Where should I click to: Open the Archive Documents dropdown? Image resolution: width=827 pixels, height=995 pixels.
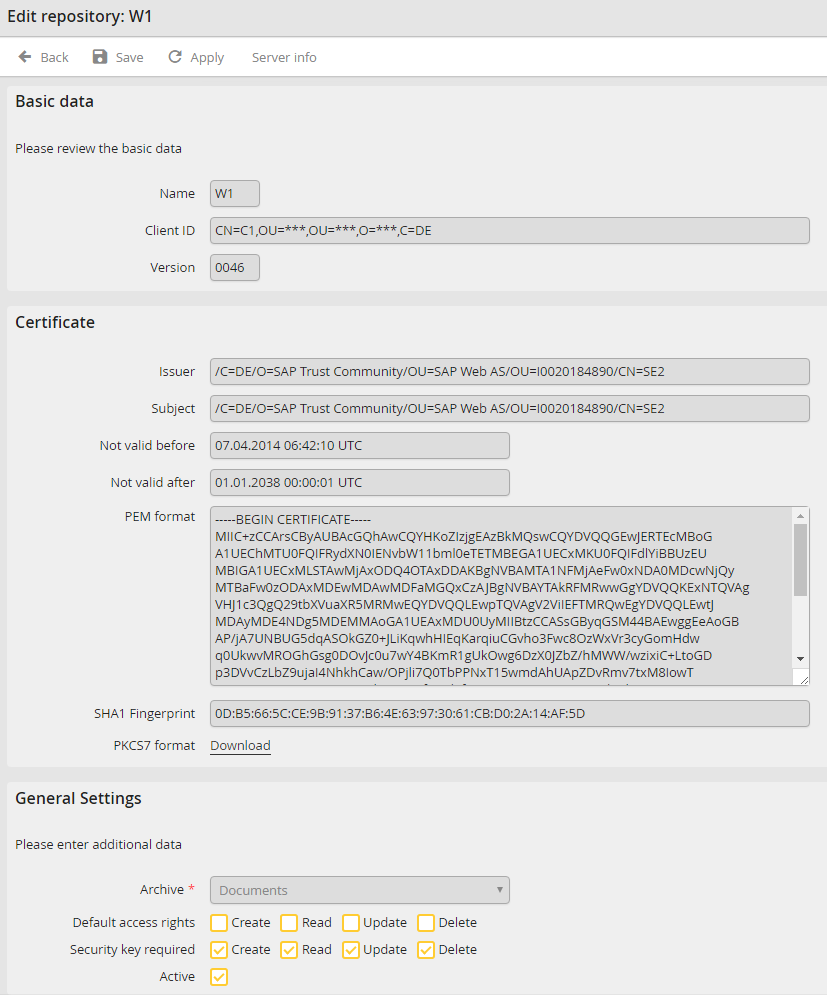[360, 890]
